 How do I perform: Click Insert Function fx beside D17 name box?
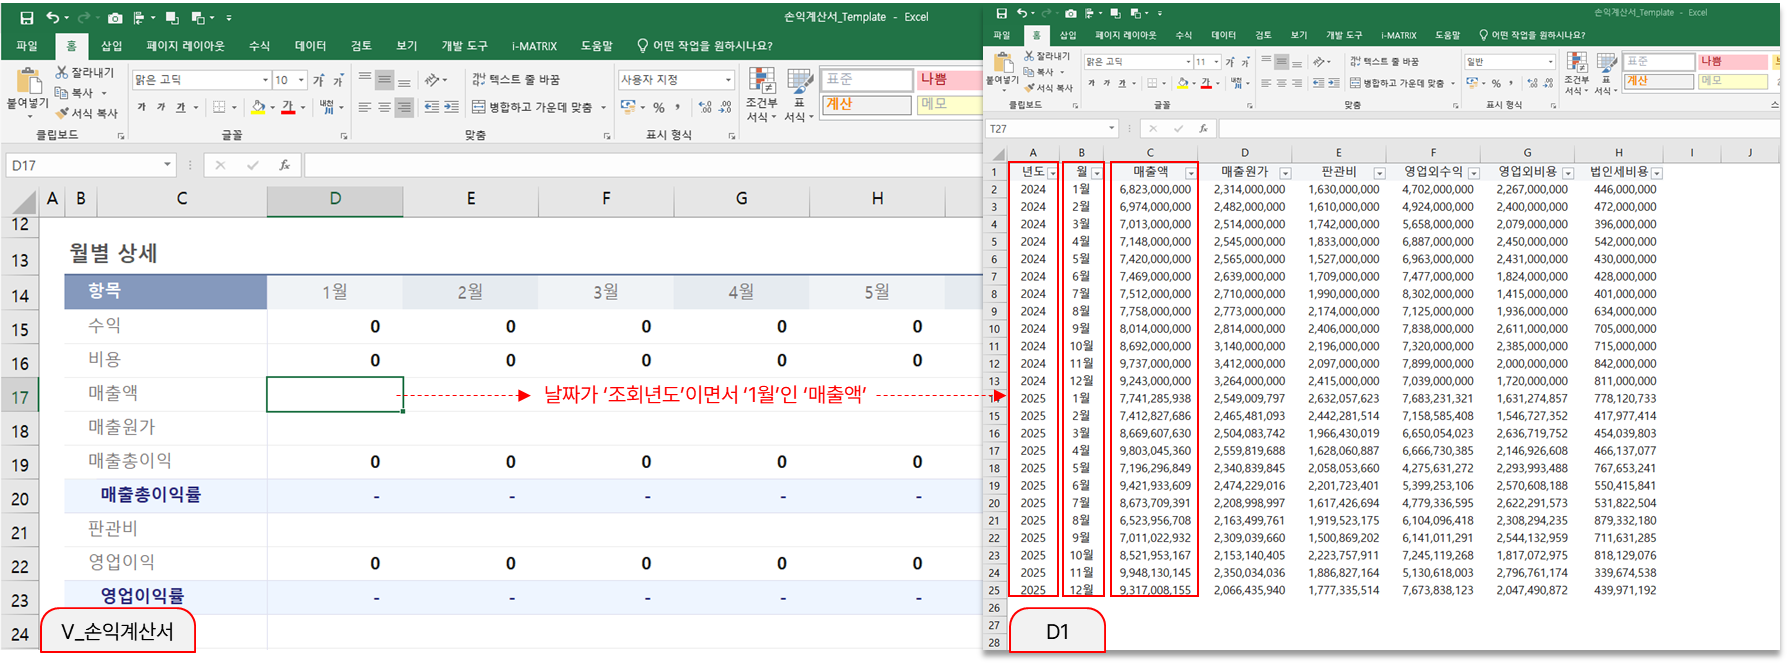pyautogui.click(x=284, y=165)
